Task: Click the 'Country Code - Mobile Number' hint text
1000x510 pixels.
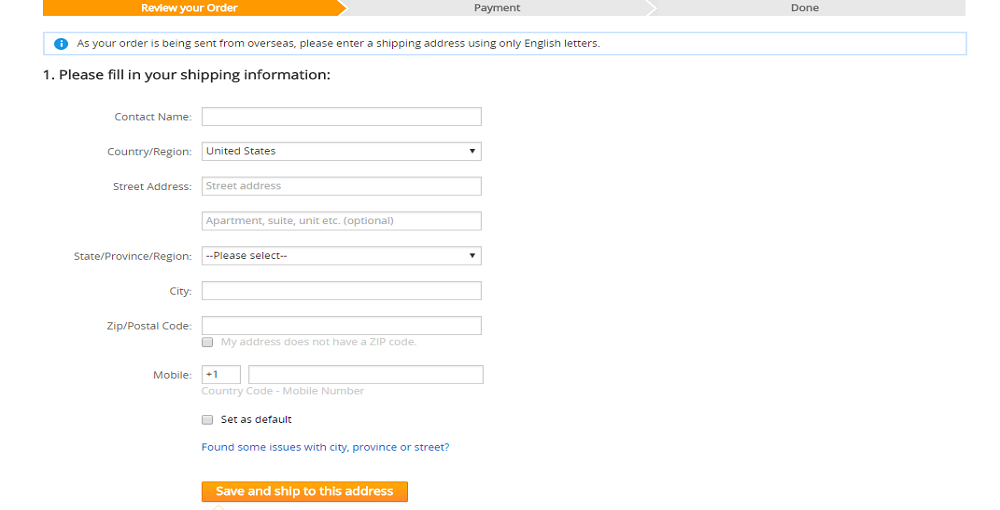Action: pos(282,391)
